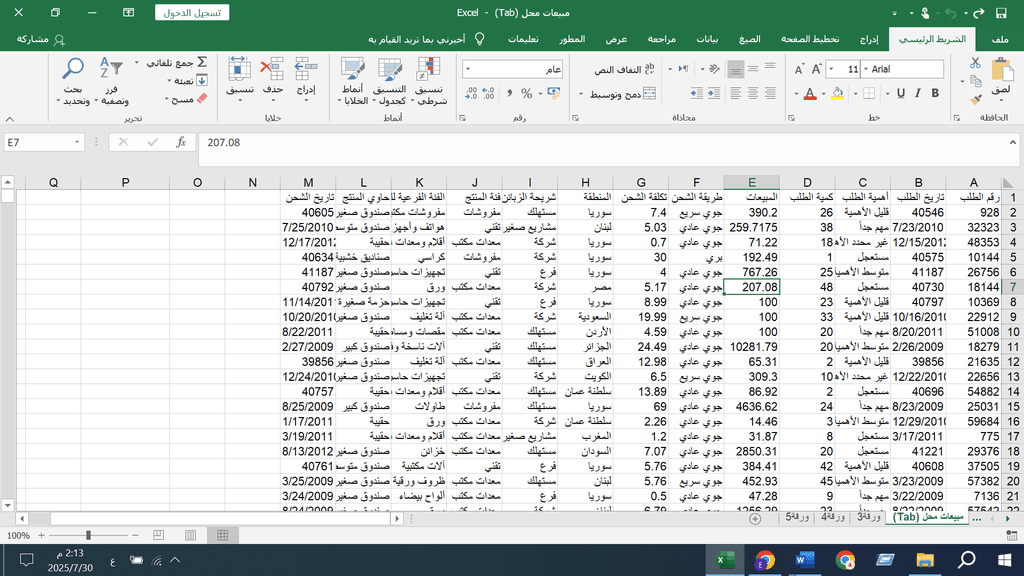1024x576 pixels.
Task: Click the Sign in (تسجيل الدخول) button
Action: tap(192, 12)
